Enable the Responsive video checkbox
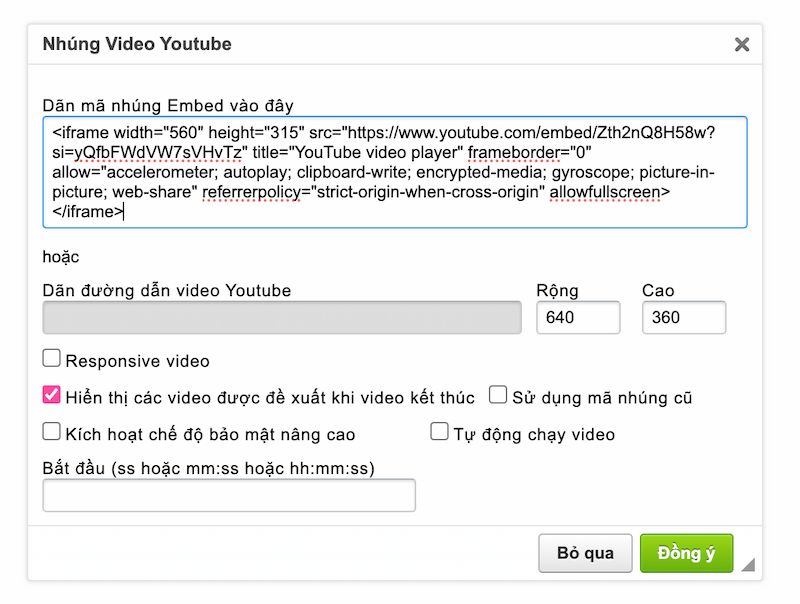This screenshot has height=604, width=800. (52, 359)
